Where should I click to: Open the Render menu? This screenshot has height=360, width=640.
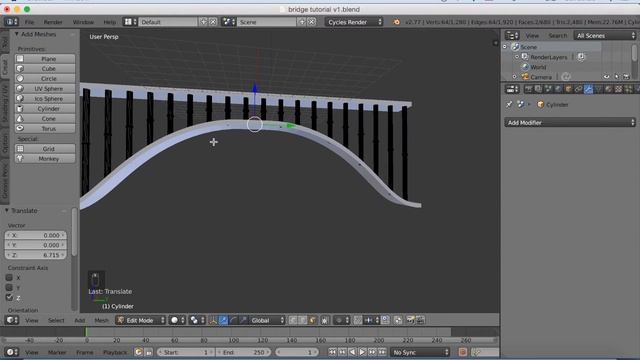point(53,22)
